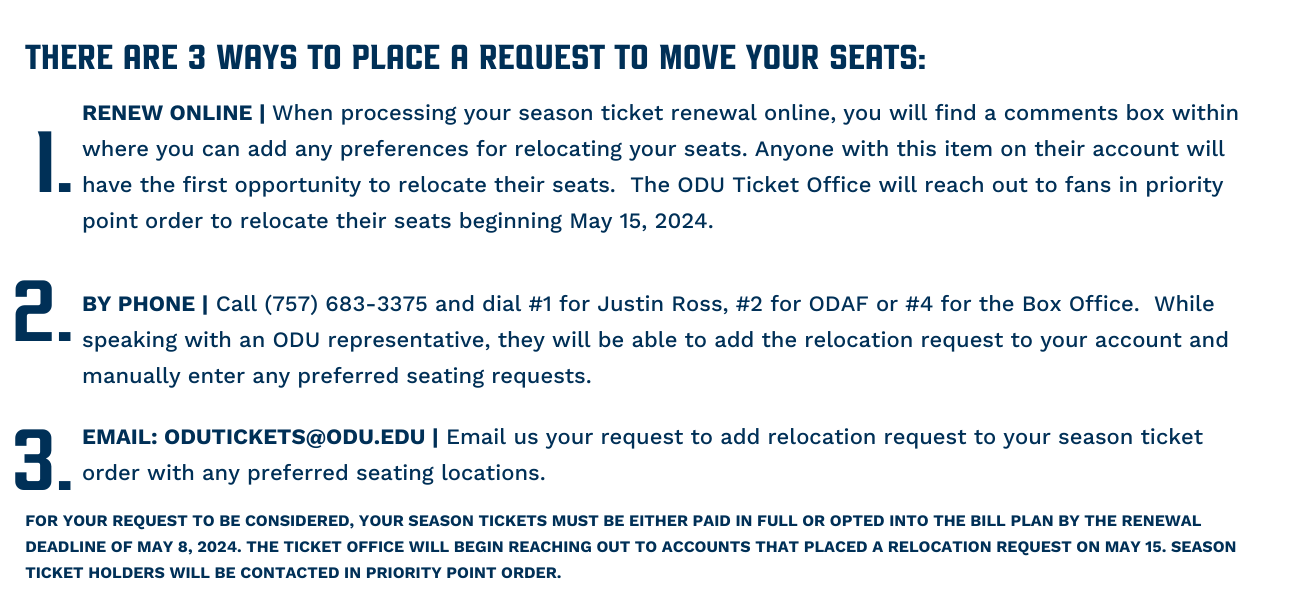1289x600 pixels.
Task: Click 'ODU representative' text in step two
Action: tap(380, 340)
